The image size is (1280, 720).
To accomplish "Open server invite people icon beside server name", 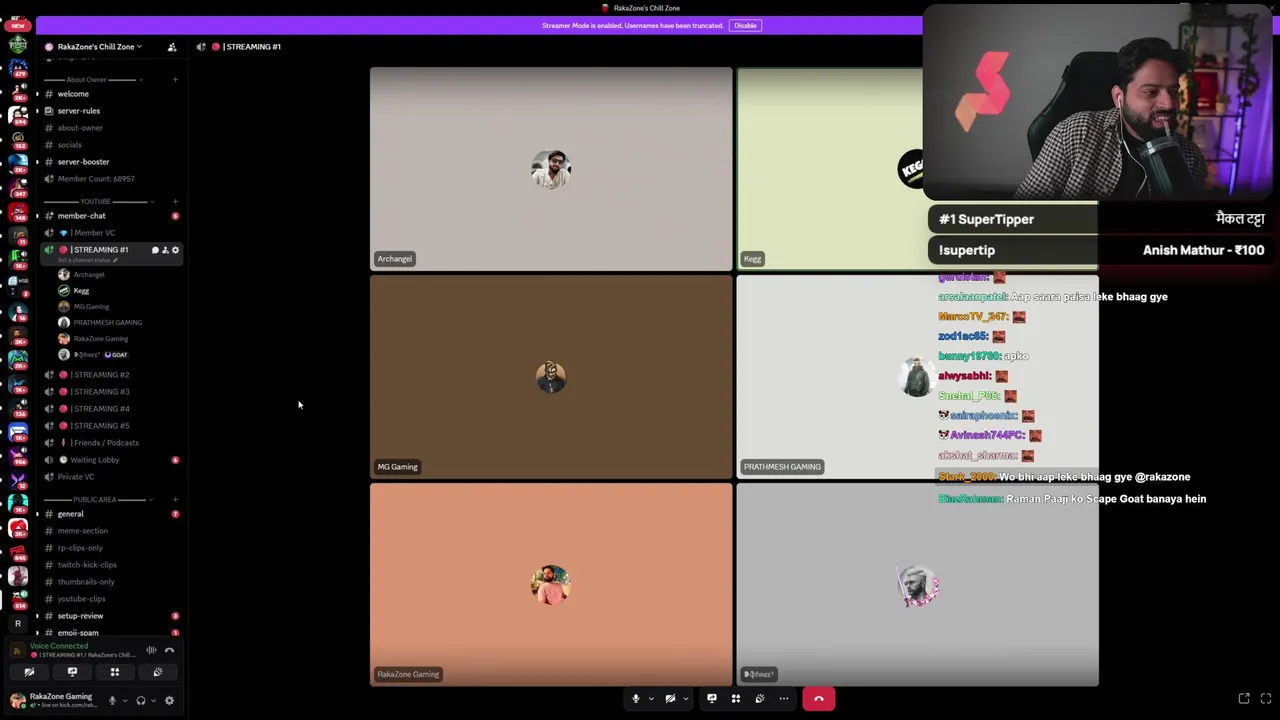I will (172, 47).
